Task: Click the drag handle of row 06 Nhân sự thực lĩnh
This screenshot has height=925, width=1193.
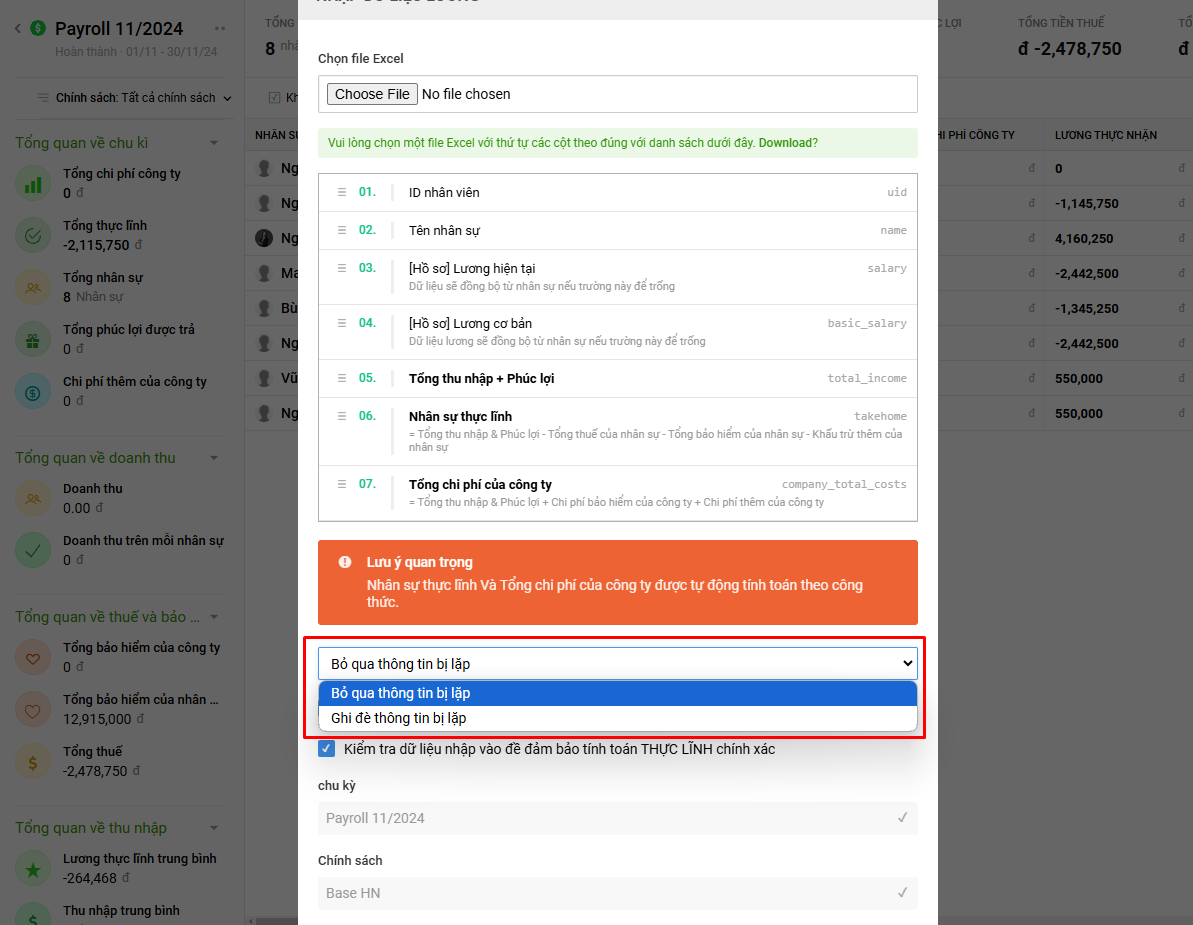Action: tap(342, 415)
